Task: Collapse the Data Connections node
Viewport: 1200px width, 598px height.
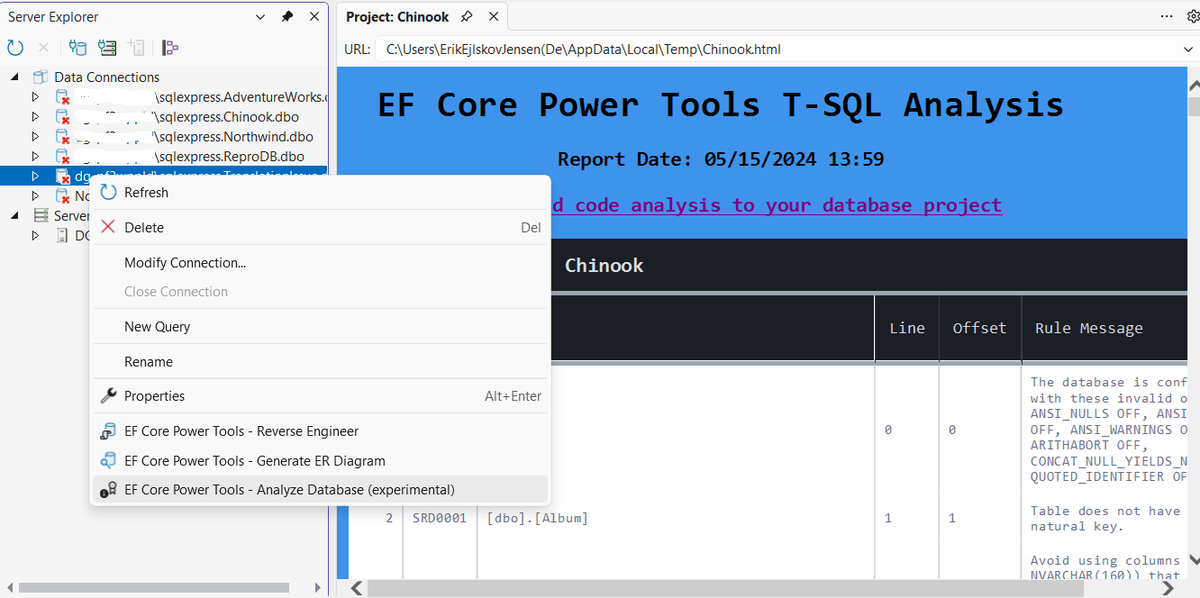Action: click(x=15, y=77)
